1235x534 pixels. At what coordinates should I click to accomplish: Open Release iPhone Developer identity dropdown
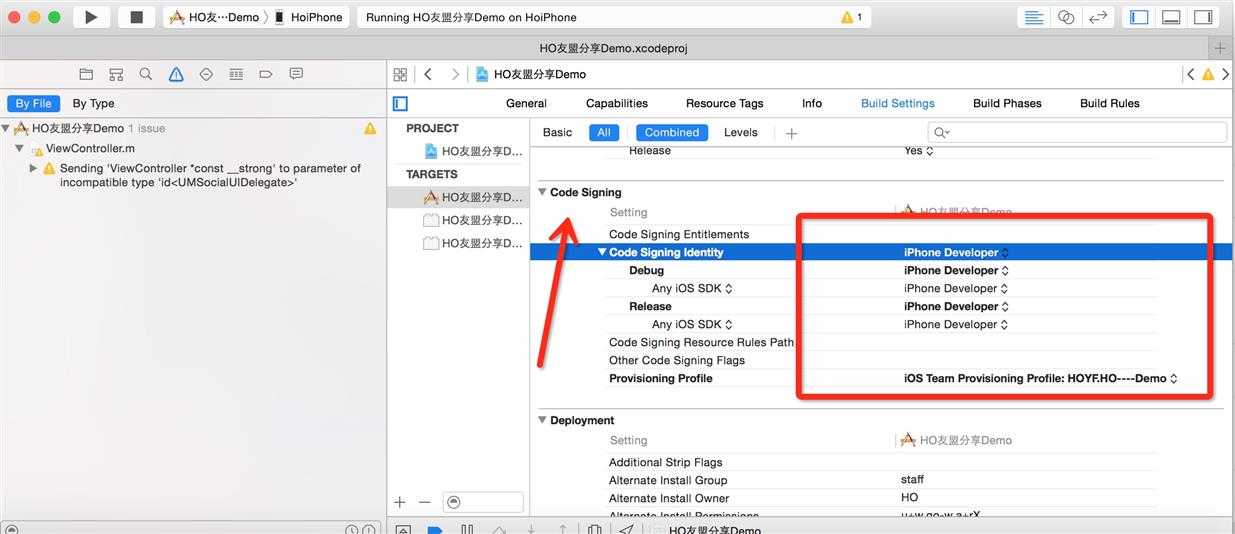click(x=956, y=306)
